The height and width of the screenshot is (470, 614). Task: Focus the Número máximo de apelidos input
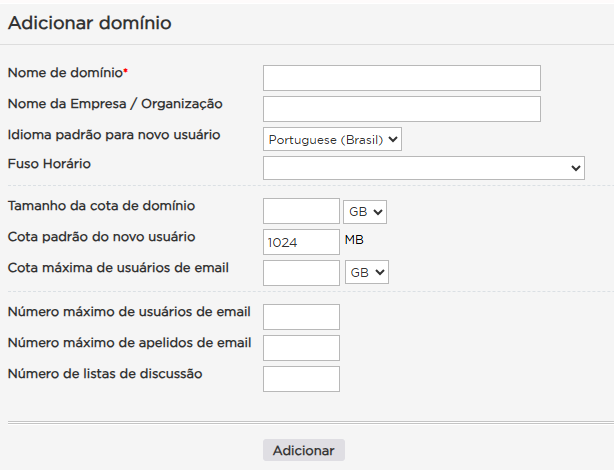pos(301,348)
